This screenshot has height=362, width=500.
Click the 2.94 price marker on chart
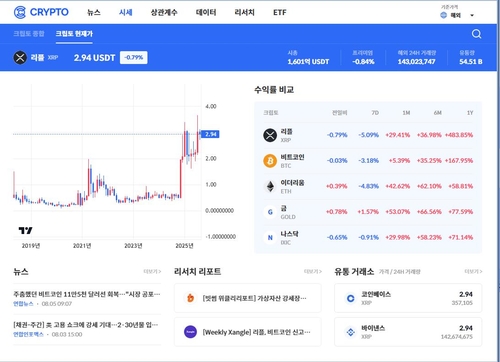[x=211, y=134]
